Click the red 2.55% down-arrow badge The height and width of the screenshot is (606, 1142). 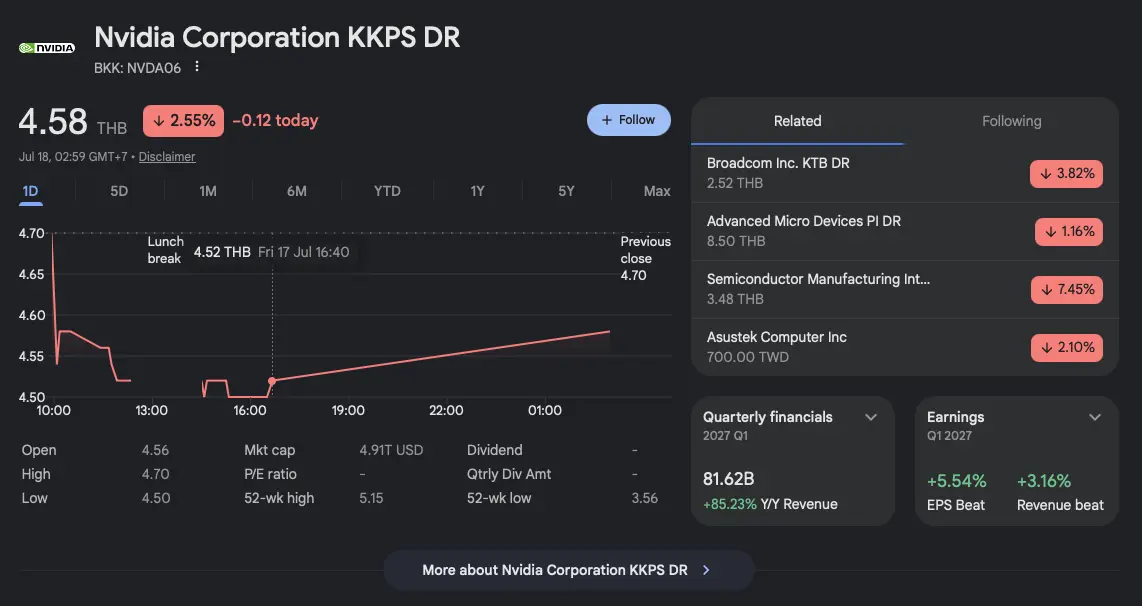point(184,121)
